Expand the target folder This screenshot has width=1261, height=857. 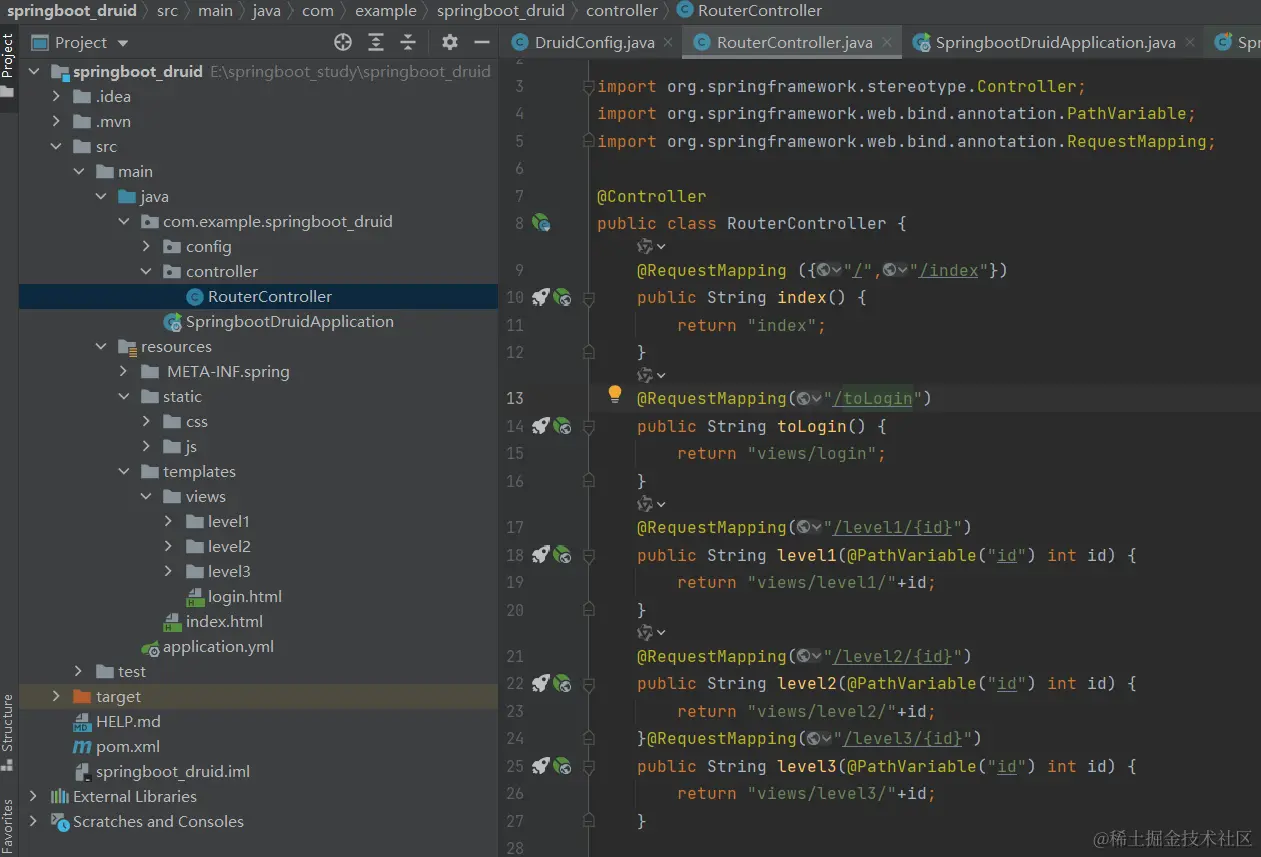coord(56,697)
